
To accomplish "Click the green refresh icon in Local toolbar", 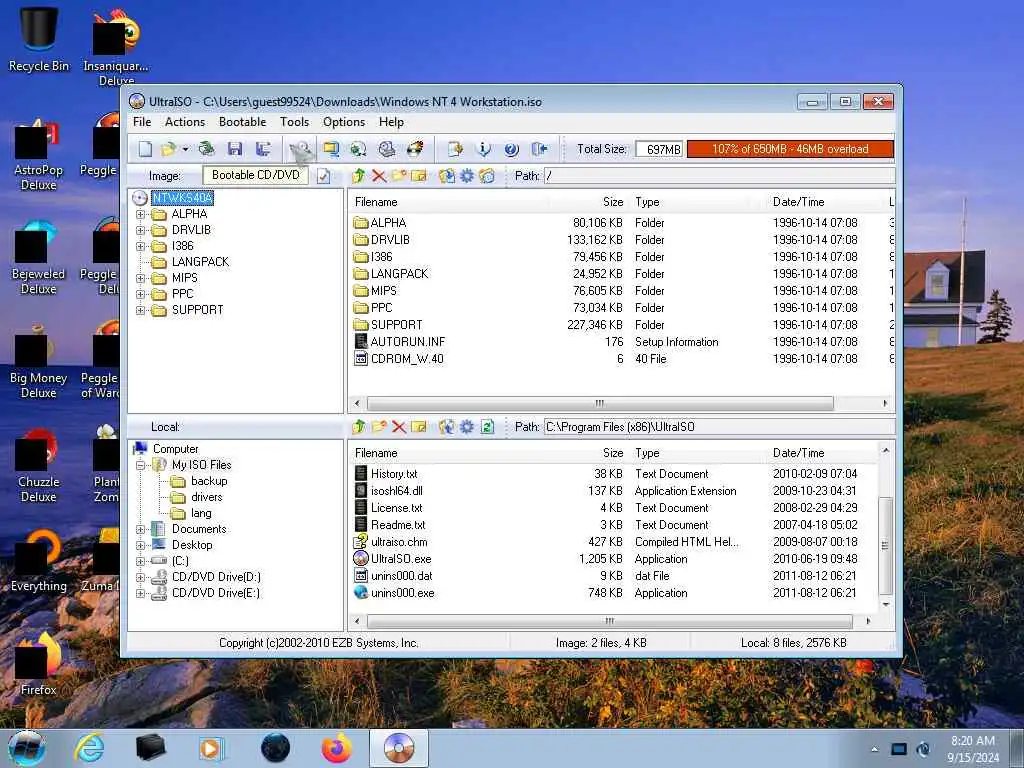I will [x=487, y=426].
